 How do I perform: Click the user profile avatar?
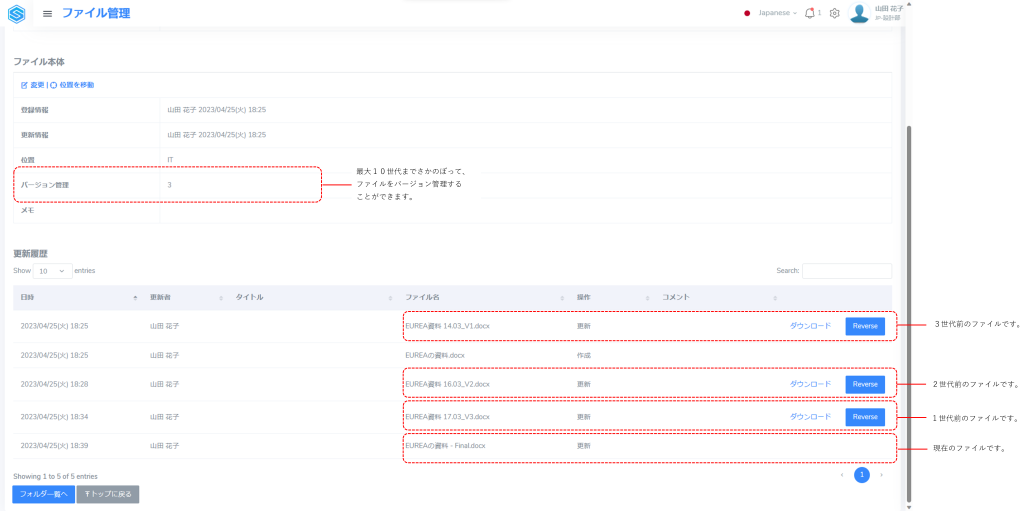point(859,13)
